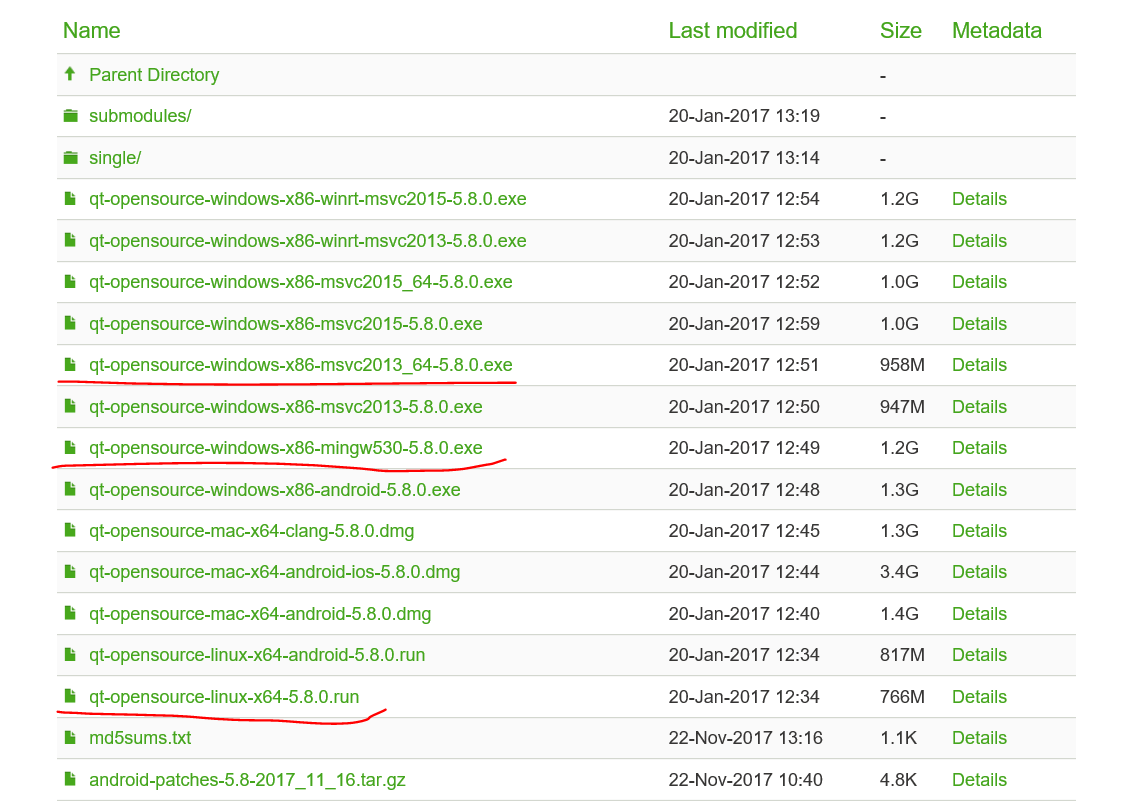The image size is (1125, 808).
Task: Download qt-opensource-windows-x86-android-5.8.0.exe
Action: pyautogui.click(x=275, y=489)
